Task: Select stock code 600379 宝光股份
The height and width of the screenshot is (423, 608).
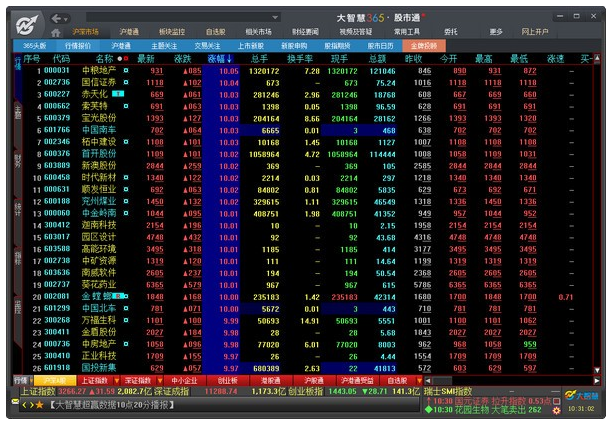Action: coord(308,118)
